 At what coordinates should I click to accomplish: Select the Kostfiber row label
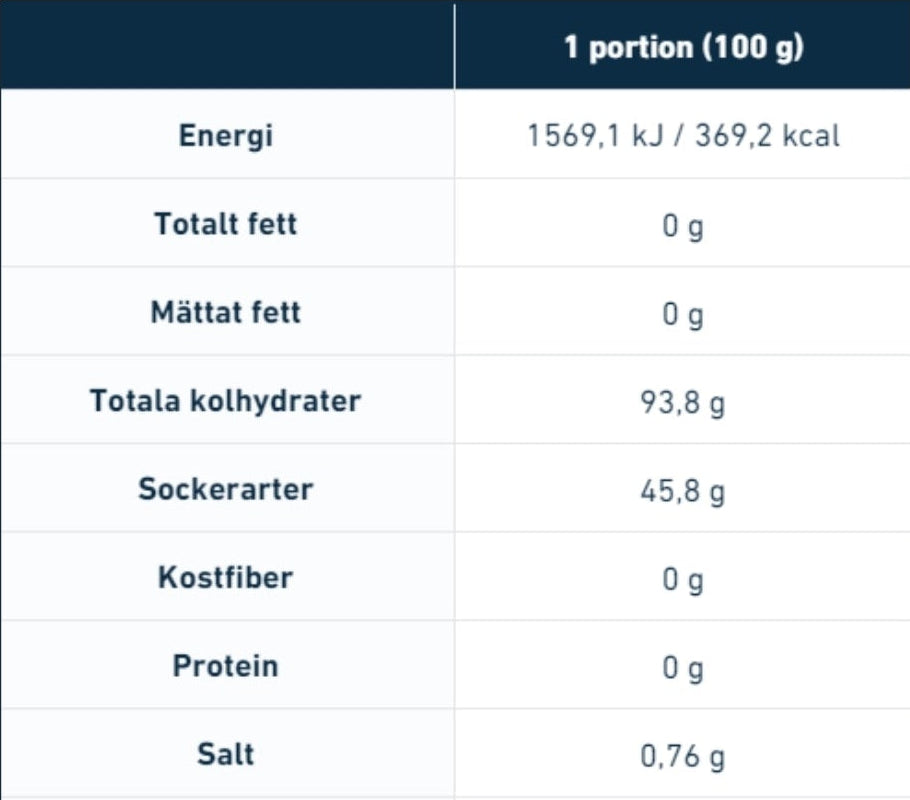pos(226,577)
